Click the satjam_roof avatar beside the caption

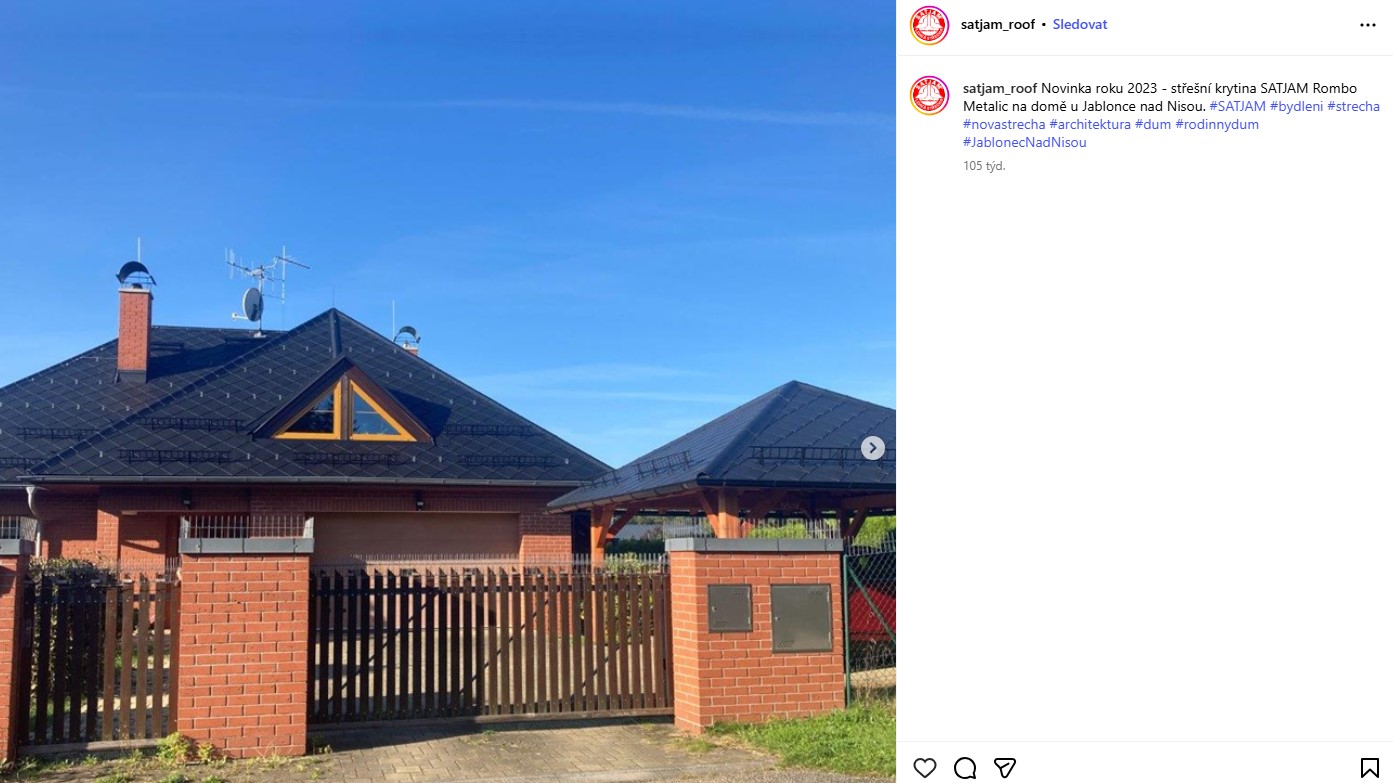pos(929,95)
